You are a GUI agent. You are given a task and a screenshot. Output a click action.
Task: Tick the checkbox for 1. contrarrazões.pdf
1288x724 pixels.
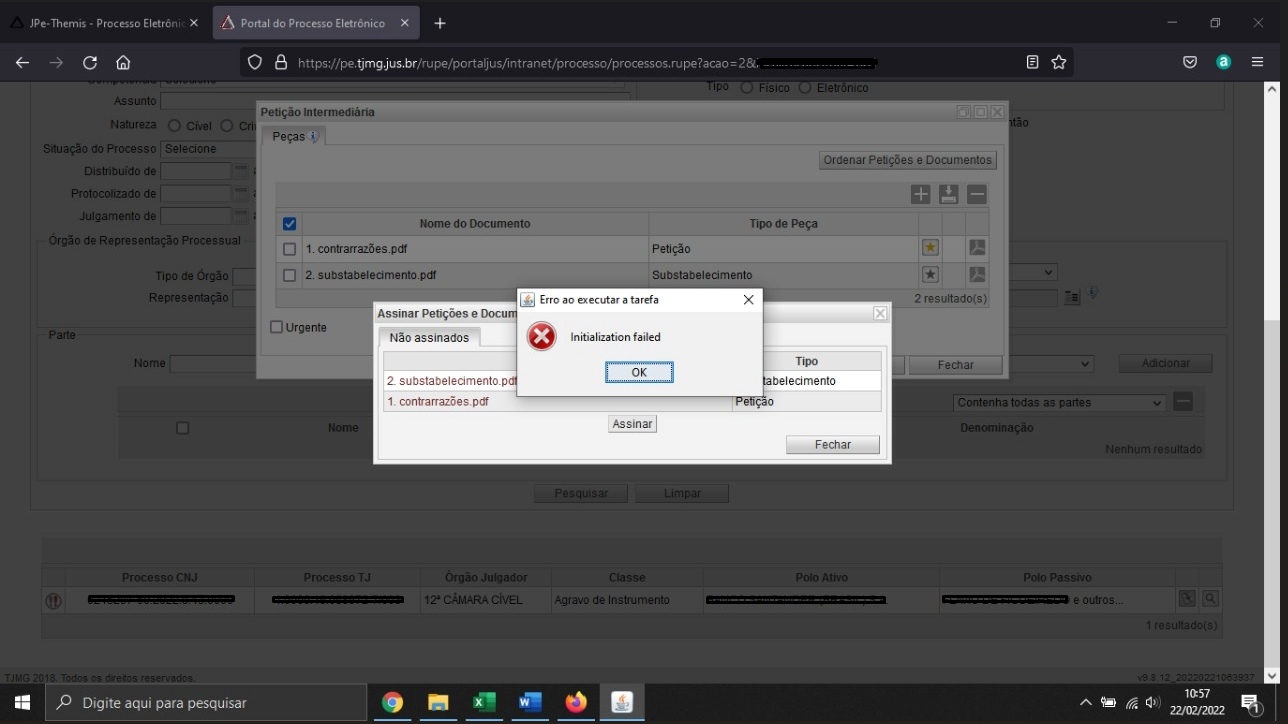pos(290,249)
